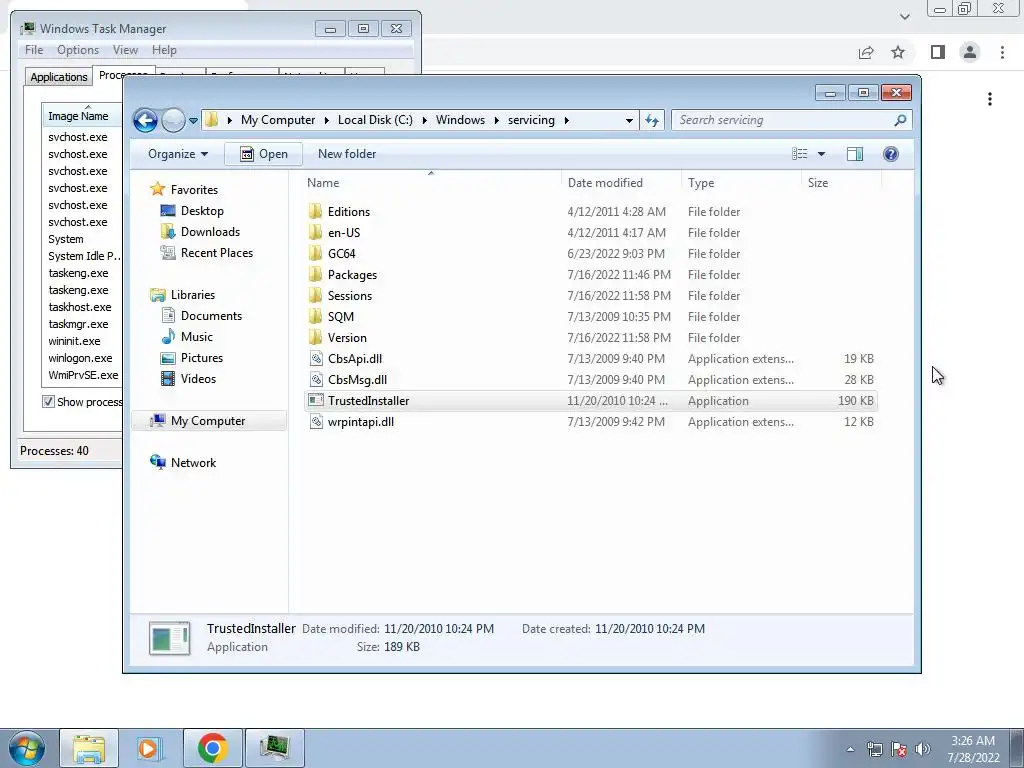Click the folder icon in the address bar

tap(211, 120)
